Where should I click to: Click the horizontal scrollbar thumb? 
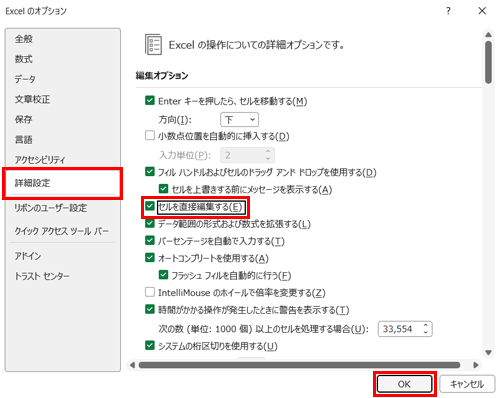click(x=299, y=365)
